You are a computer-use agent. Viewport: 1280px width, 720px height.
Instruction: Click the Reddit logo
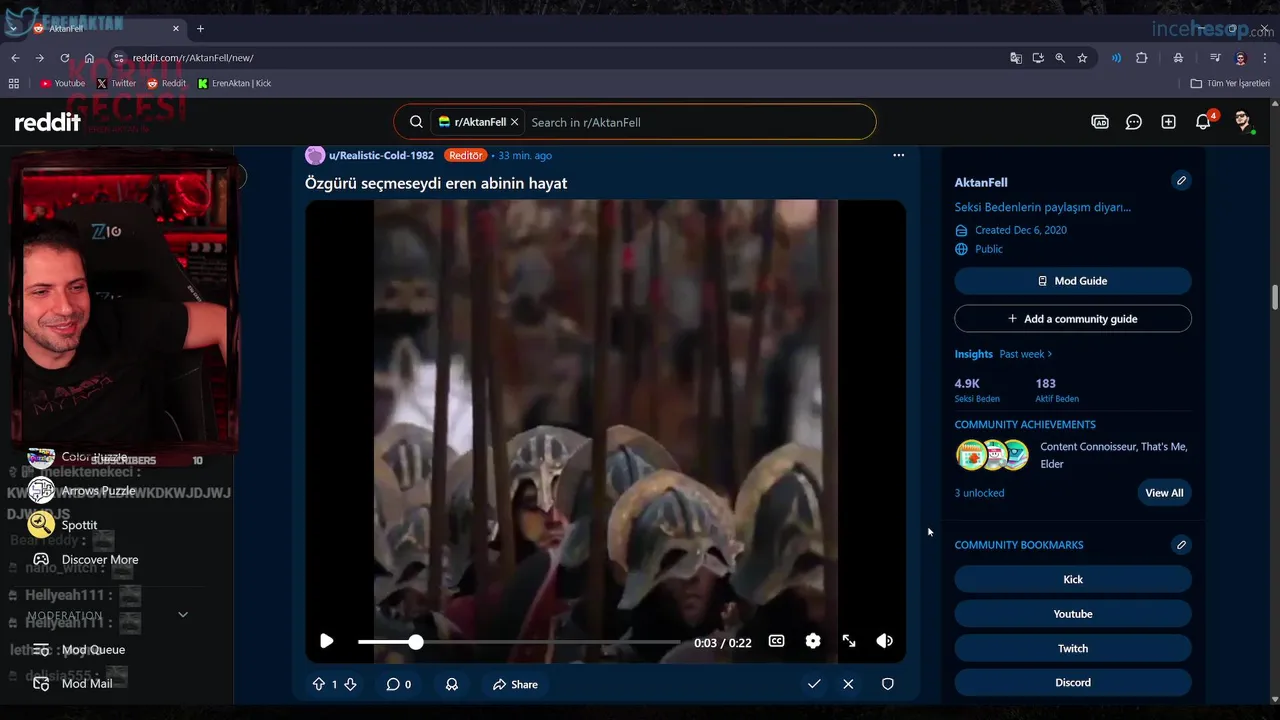tap(47, 122)
